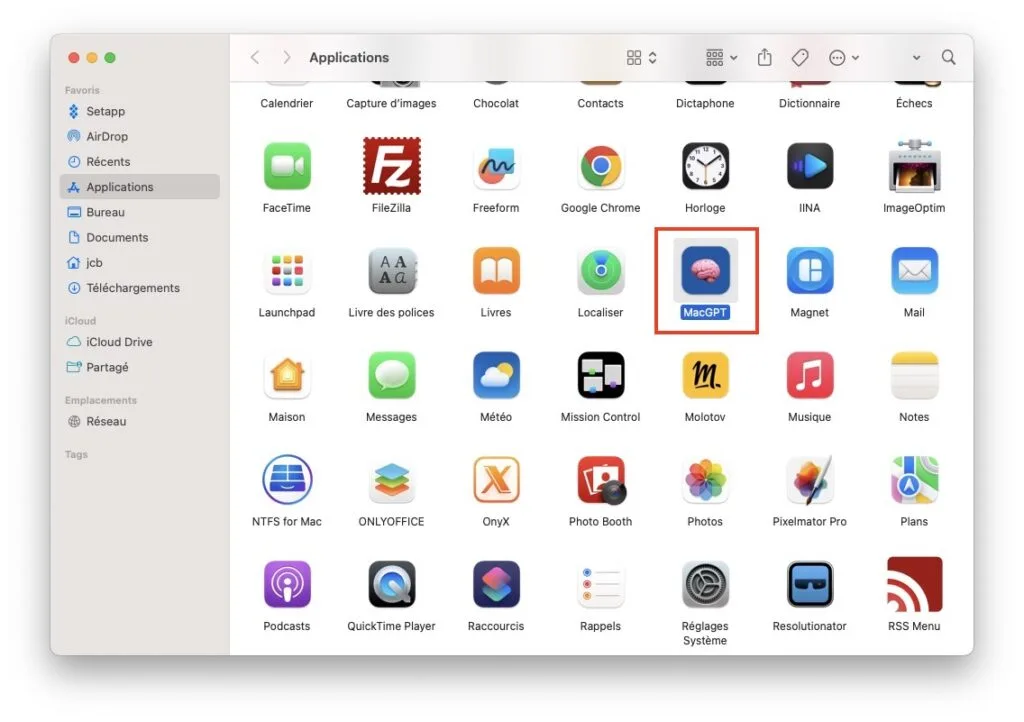Select the Réglages Système icon
The height and width of the screenshot is (722, 1024).
tap(705, 584)
